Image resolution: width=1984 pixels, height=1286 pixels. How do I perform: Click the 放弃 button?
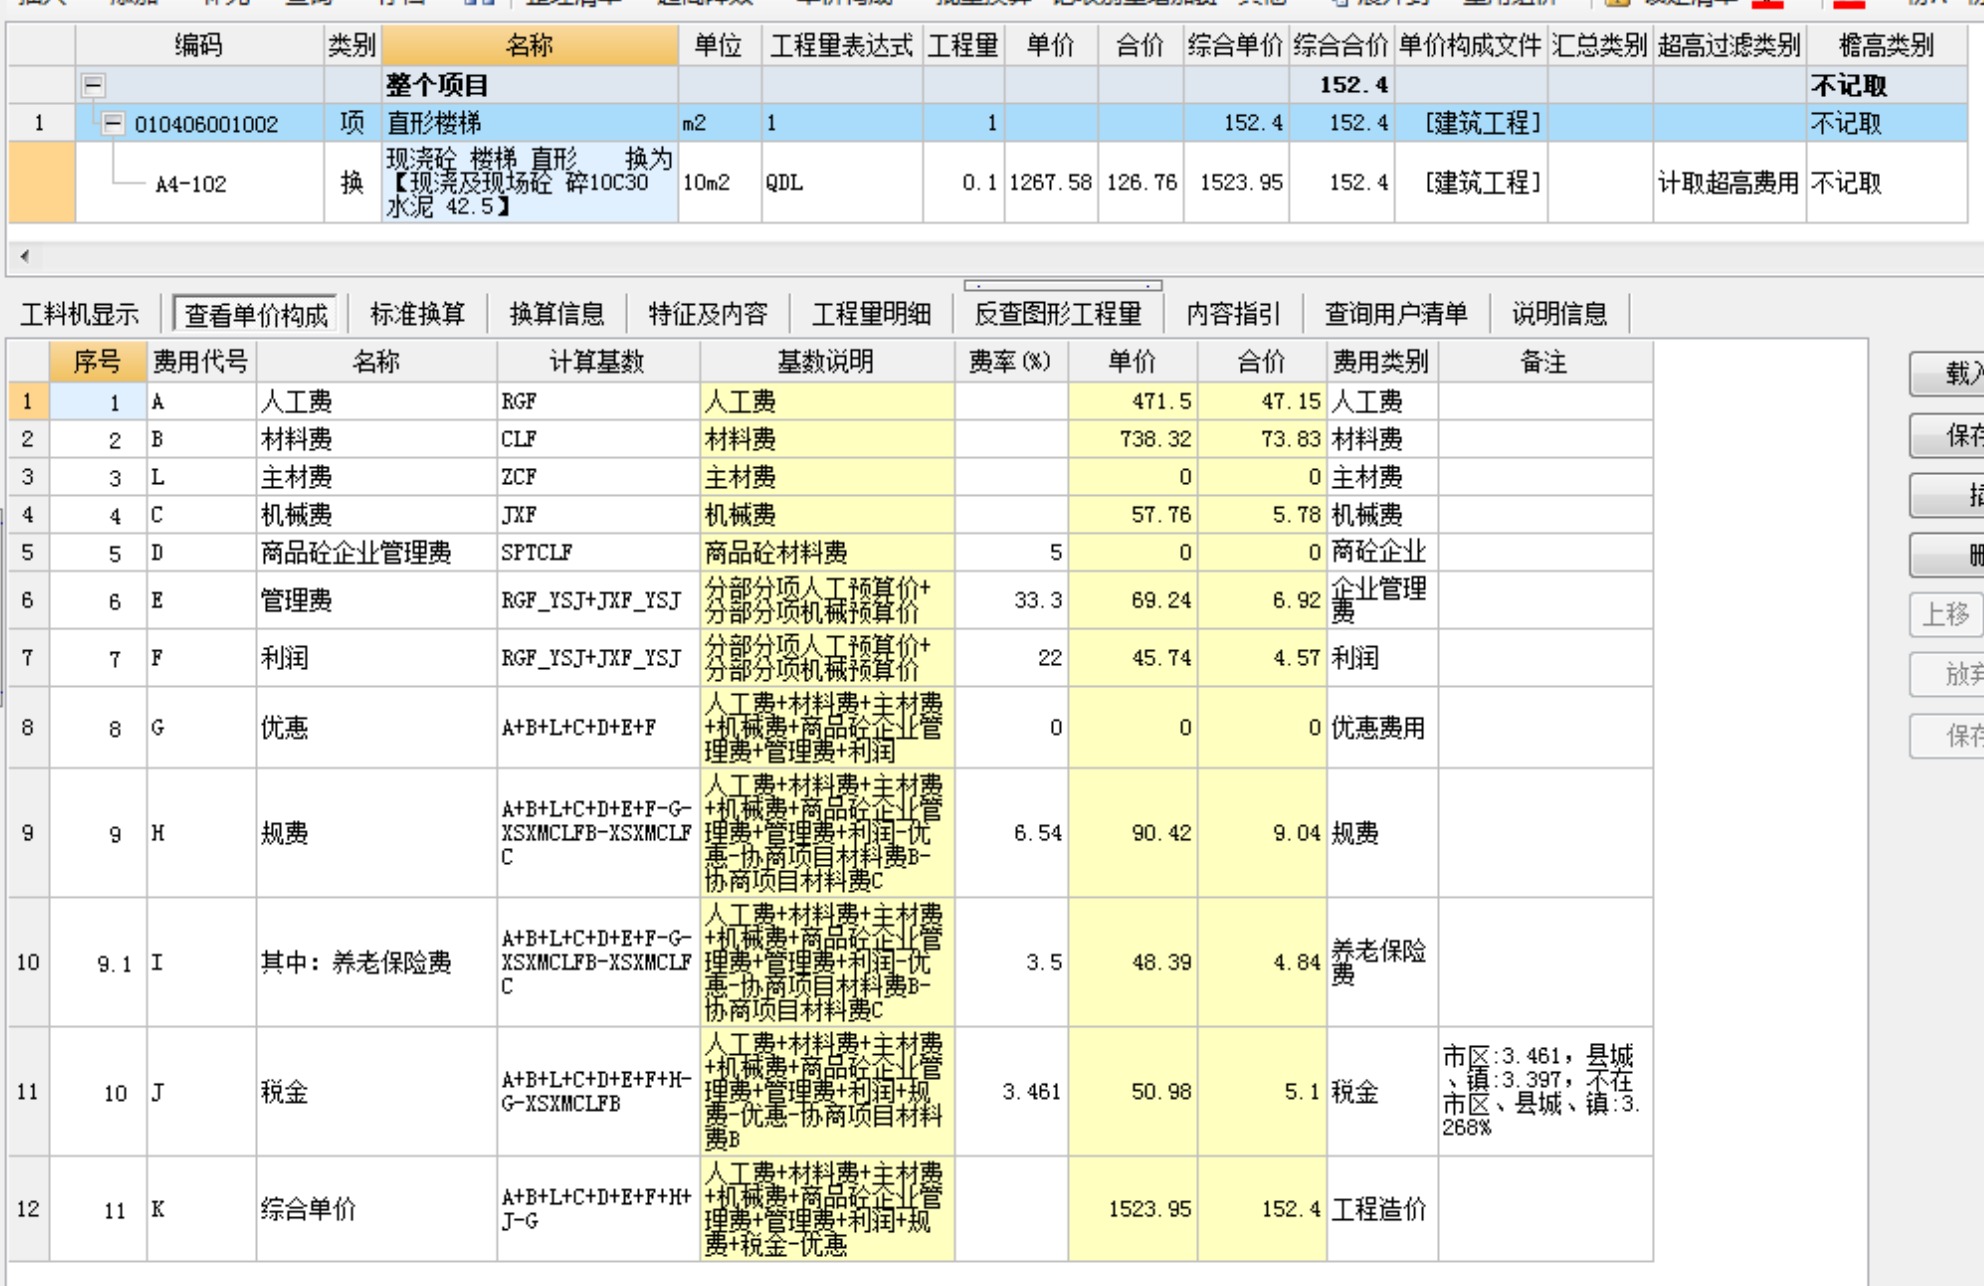1947,674
